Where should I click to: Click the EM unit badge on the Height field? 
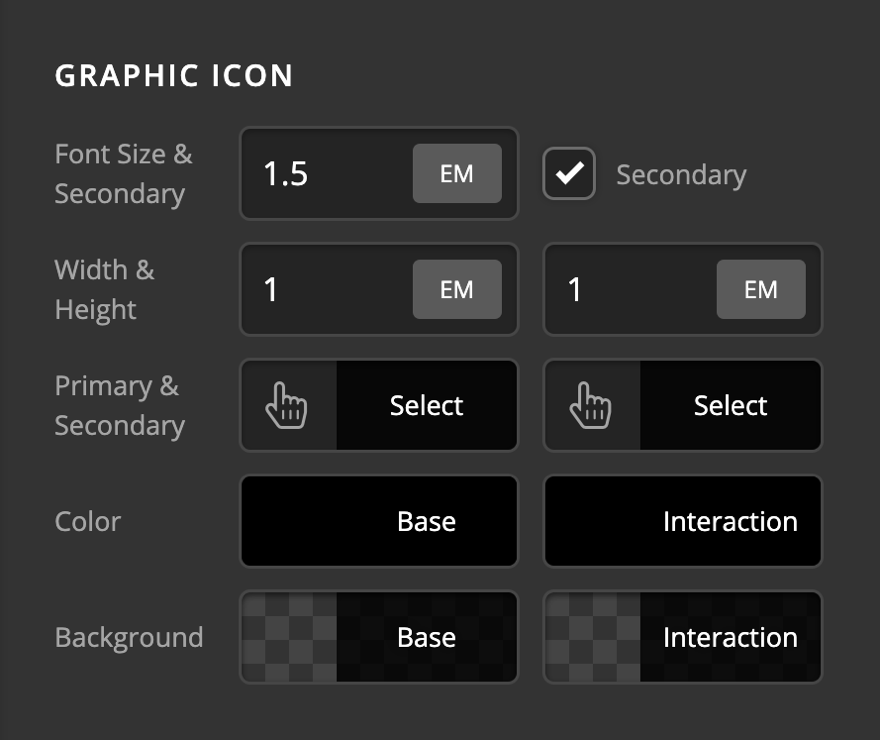[x=761, y=290]
